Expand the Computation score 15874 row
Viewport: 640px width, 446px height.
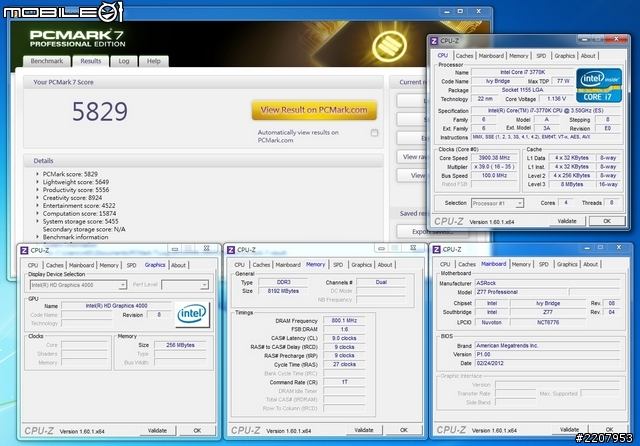38,213
